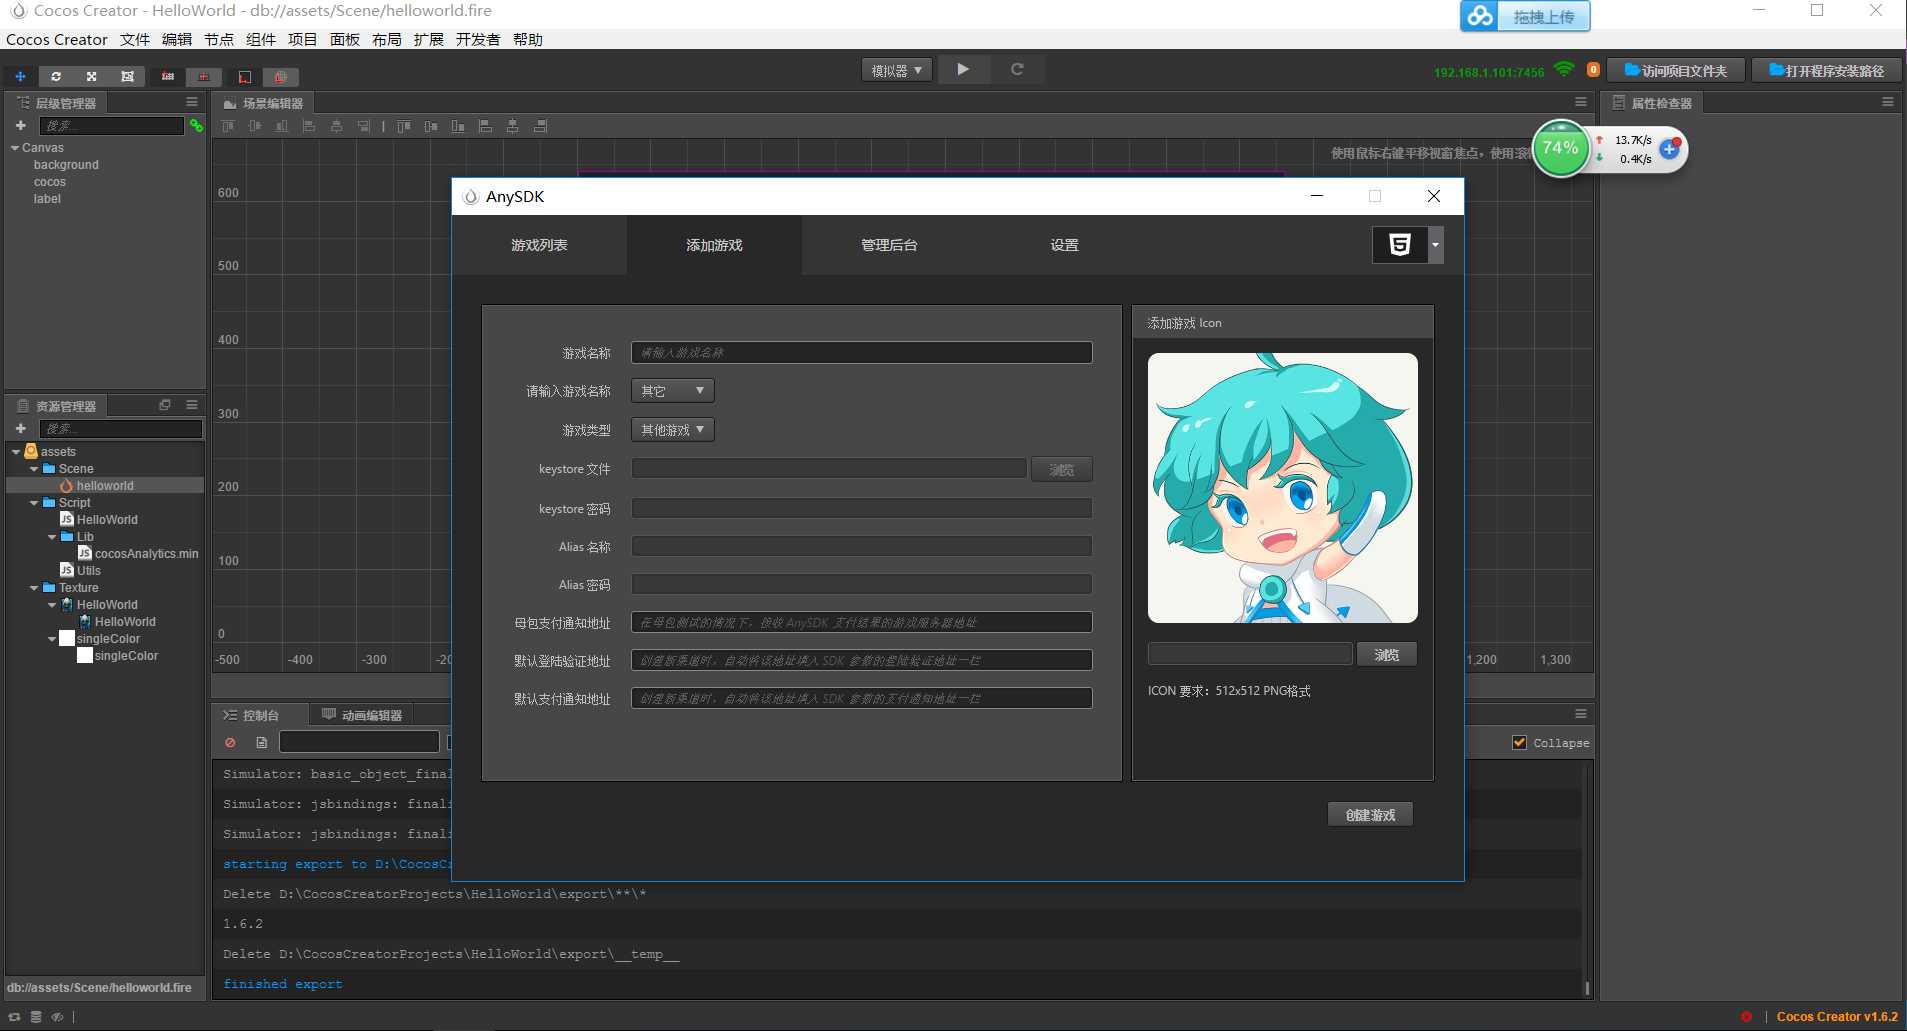
Task: Click the align top icon in scene editor
Action: 228,126
